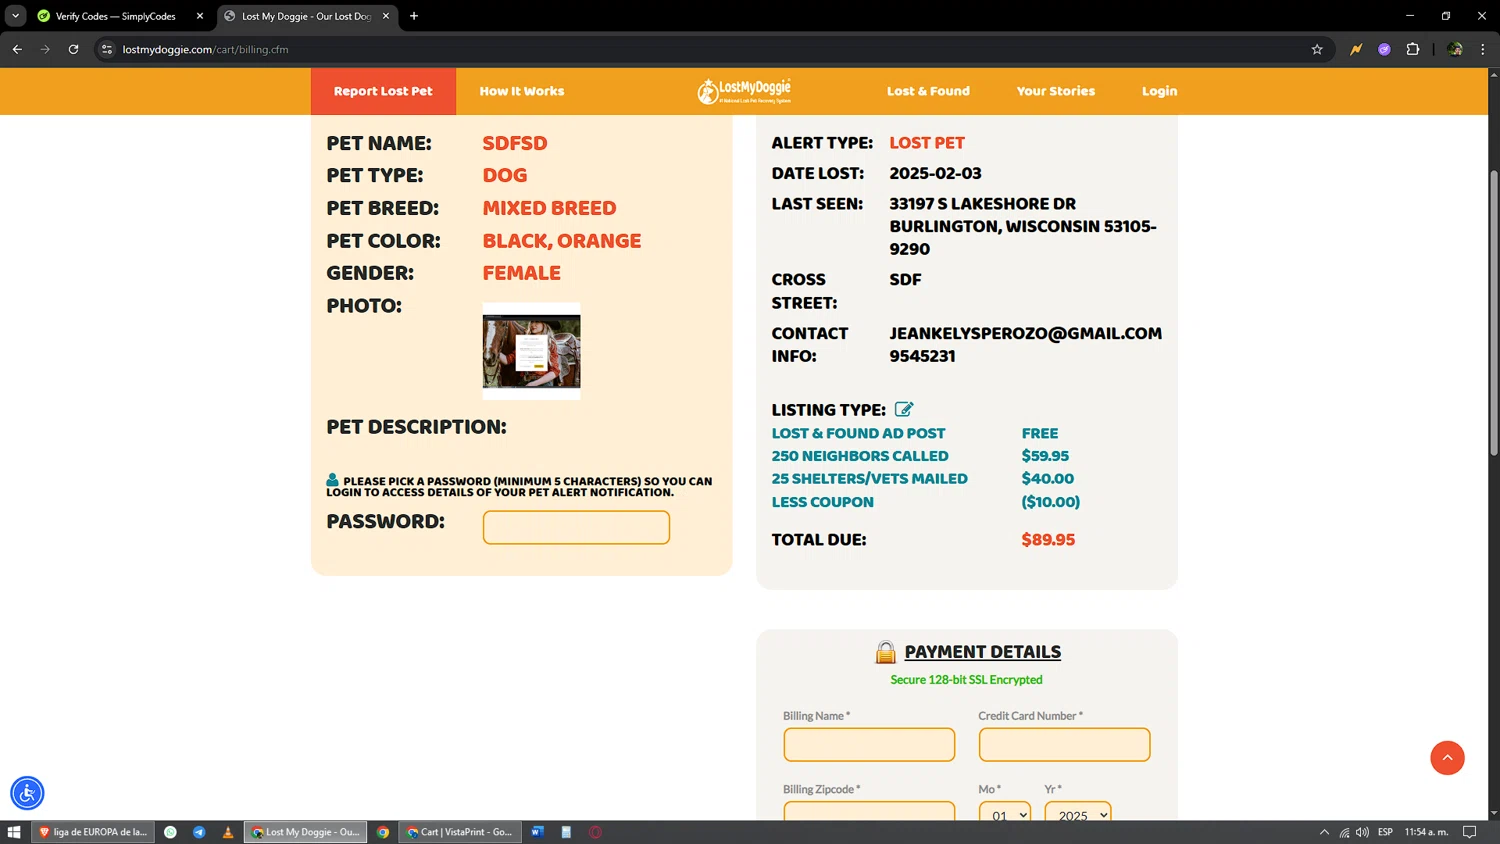This screenshot has width=1500, height=844.
Task: Open WhatsApp from the taskbar
Action: click(170, 832)
